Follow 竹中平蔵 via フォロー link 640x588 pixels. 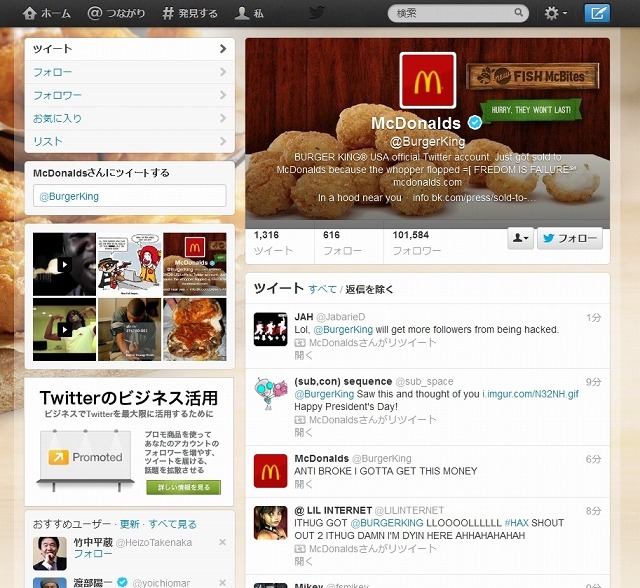click(x=92, y=554)
